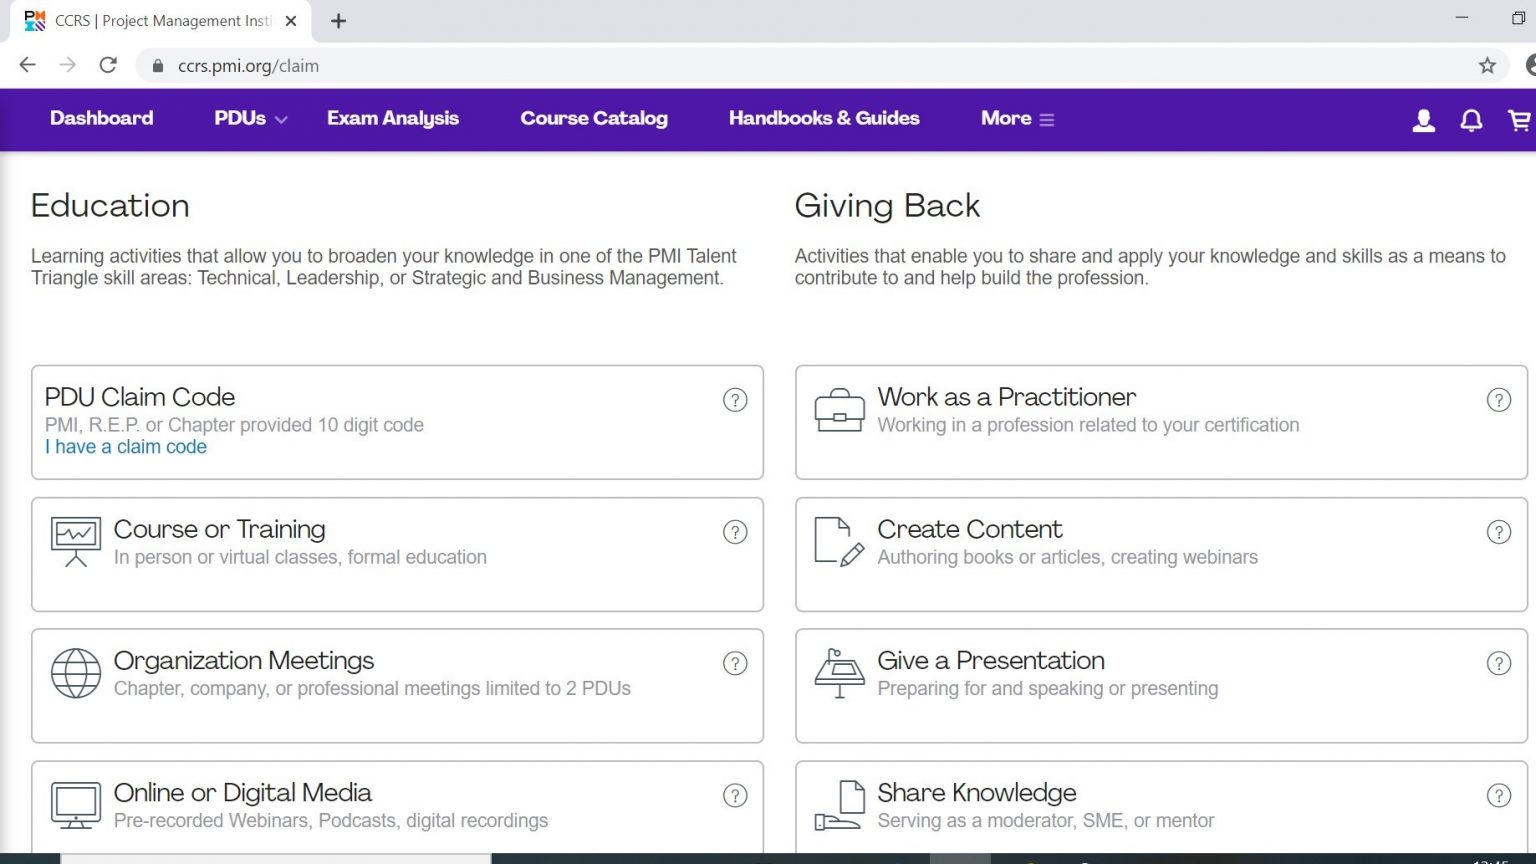The image size is (1536, 864).
Task: Bookmark this page with the star icon
Action: [1487, 66]
